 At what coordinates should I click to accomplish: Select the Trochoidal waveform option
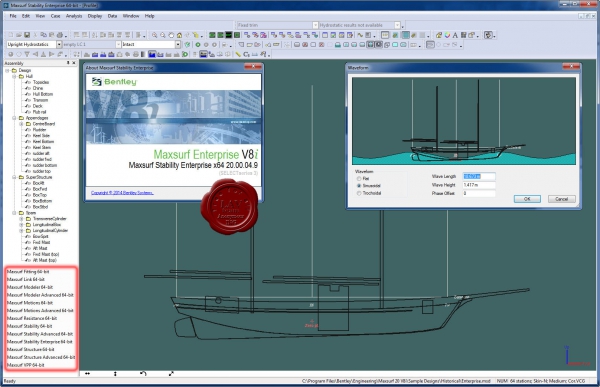click(359, 193)
